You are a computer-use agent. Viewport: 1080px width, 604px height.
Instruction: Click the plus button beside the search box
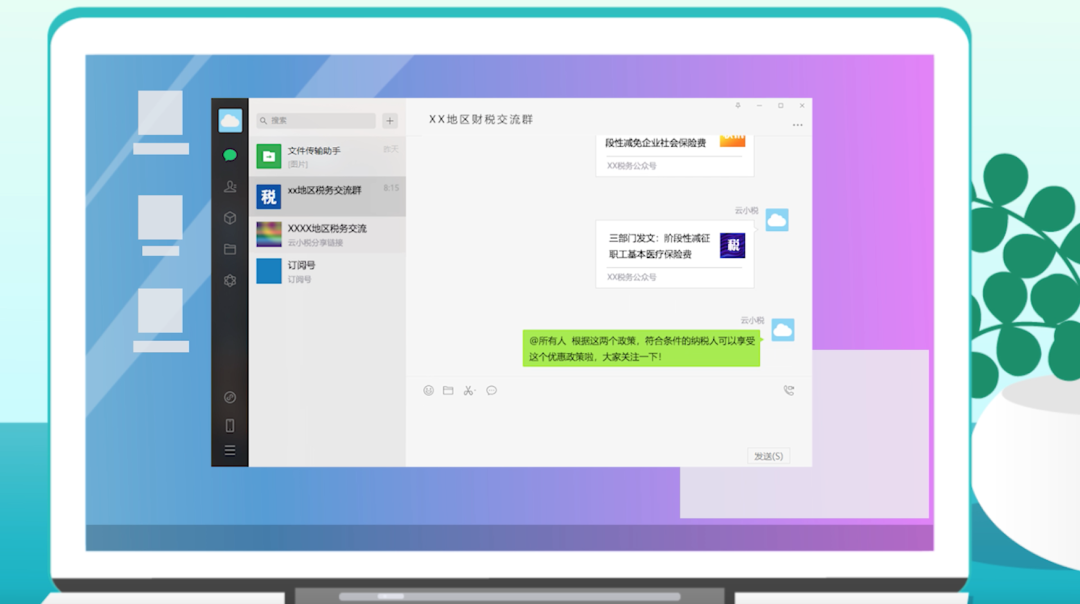(390, 121)
